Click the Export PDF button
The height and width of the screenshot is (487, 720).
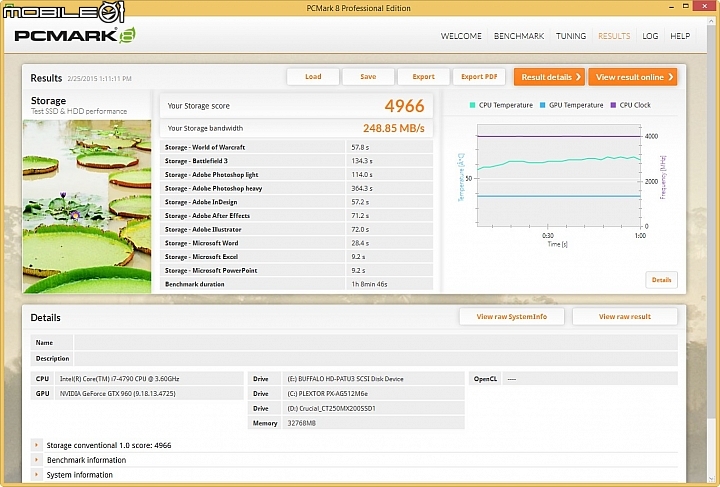pos(479,77)
